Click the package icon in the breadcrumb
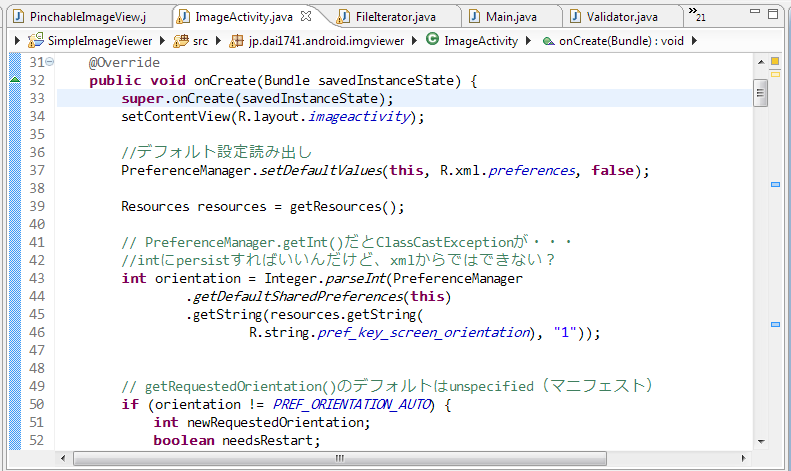This screenshot has height=471, width=791. click(236, 41)
